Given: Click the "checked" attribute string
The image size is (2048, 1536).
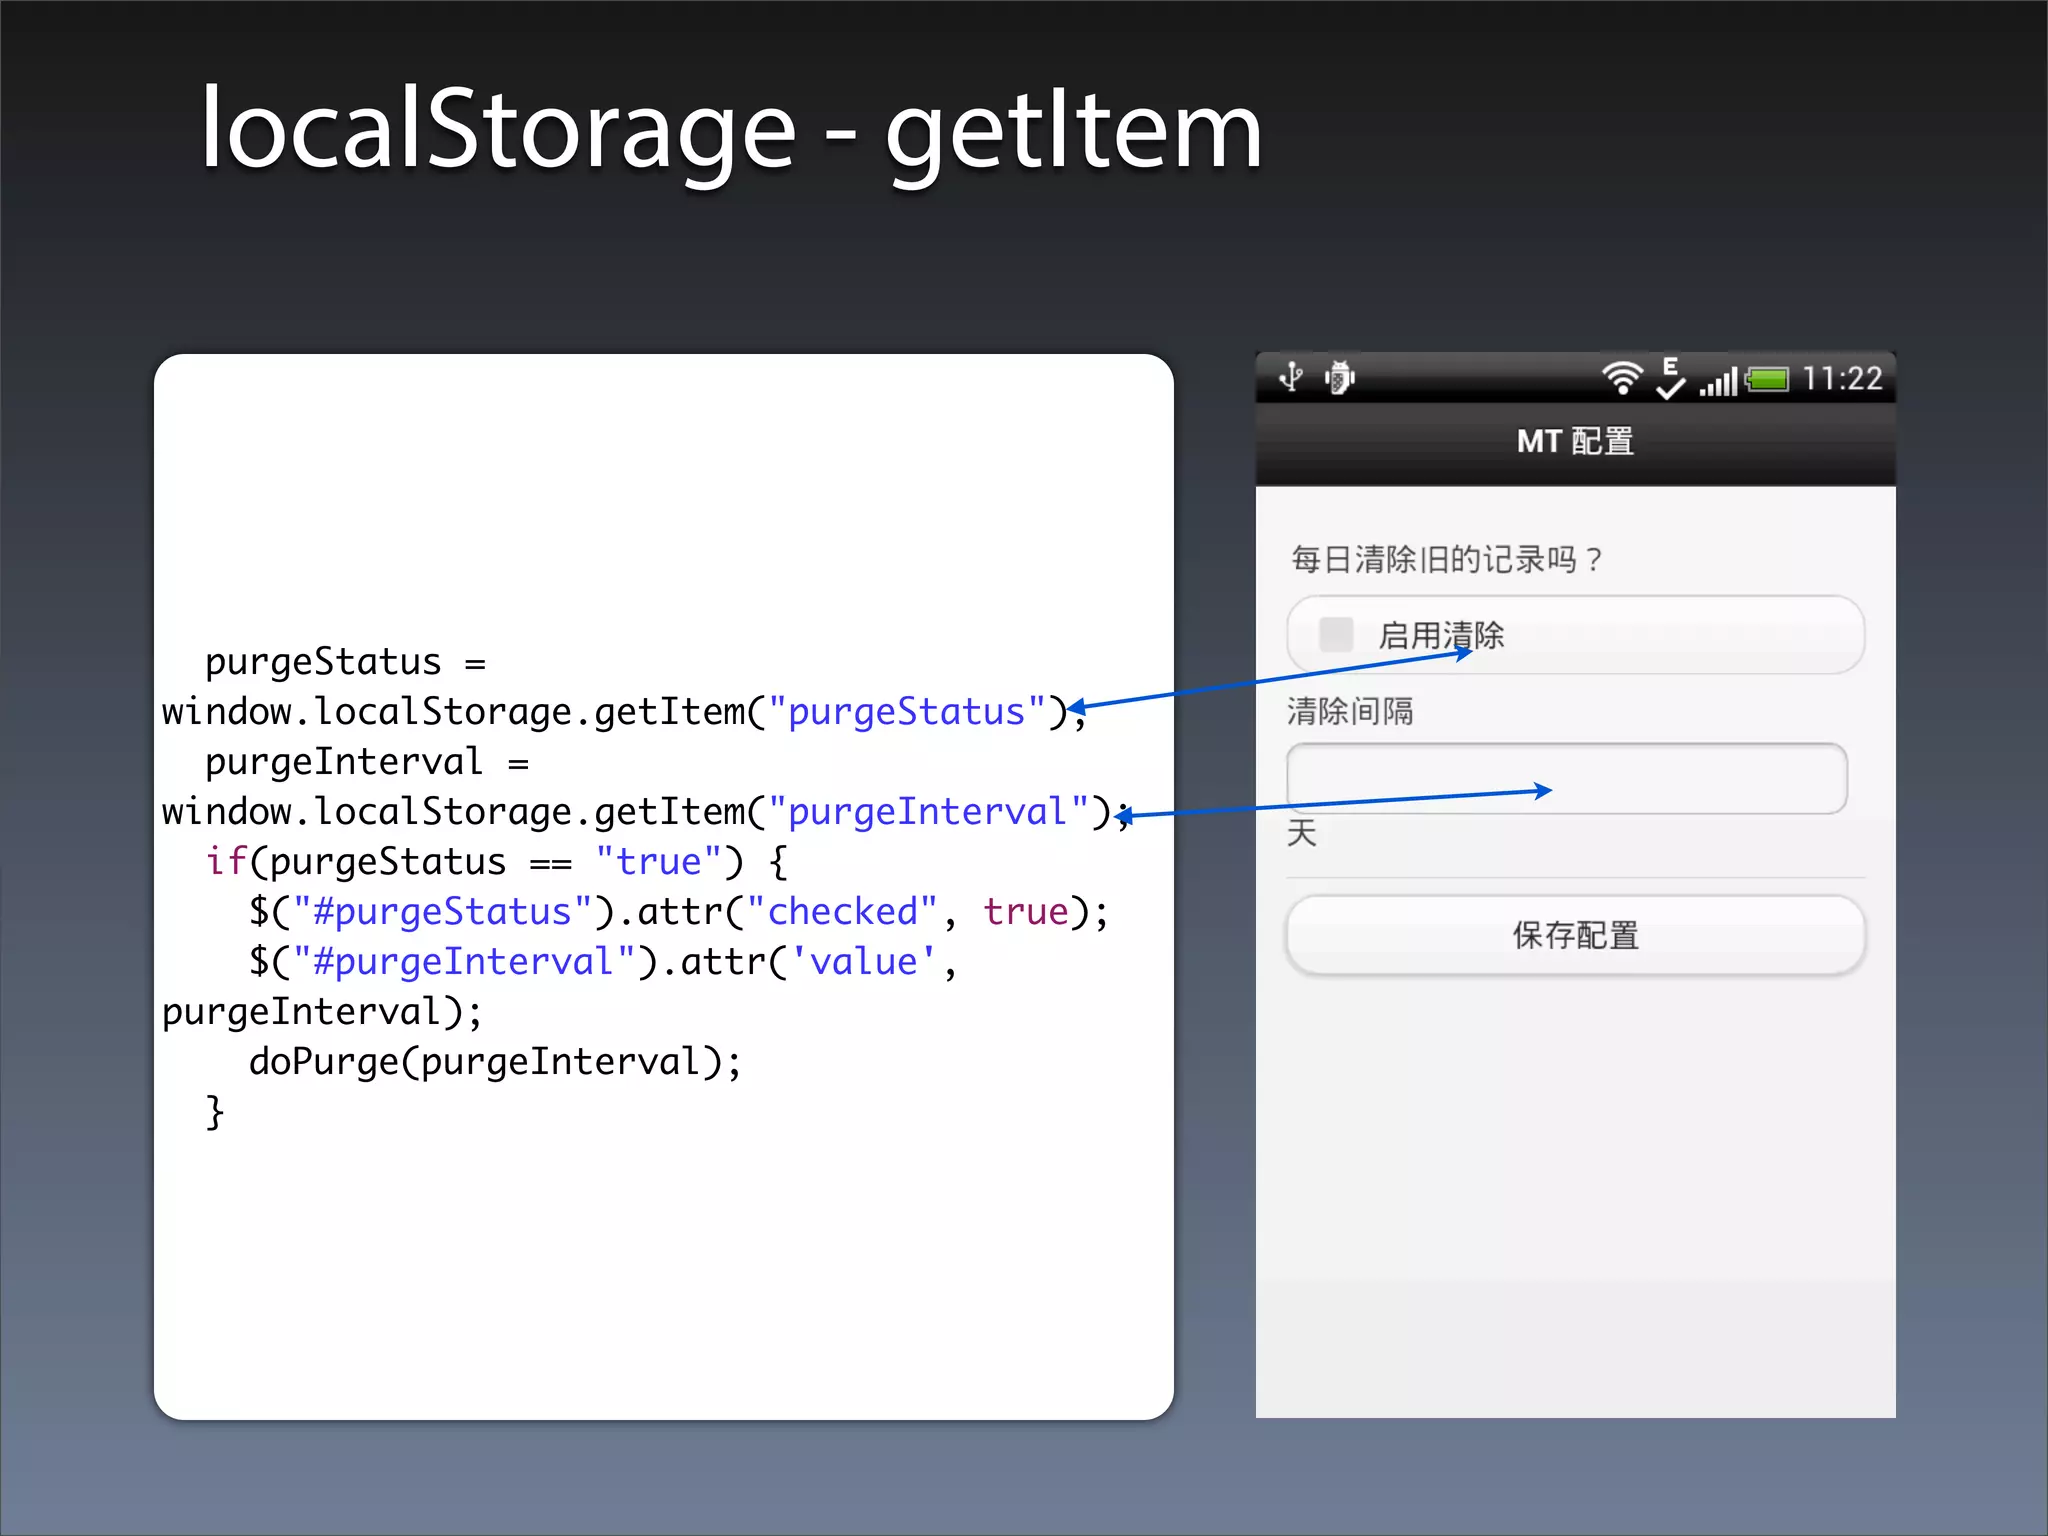Looking at the screenshot, I should pyautogui.click(x=842, y=911).
